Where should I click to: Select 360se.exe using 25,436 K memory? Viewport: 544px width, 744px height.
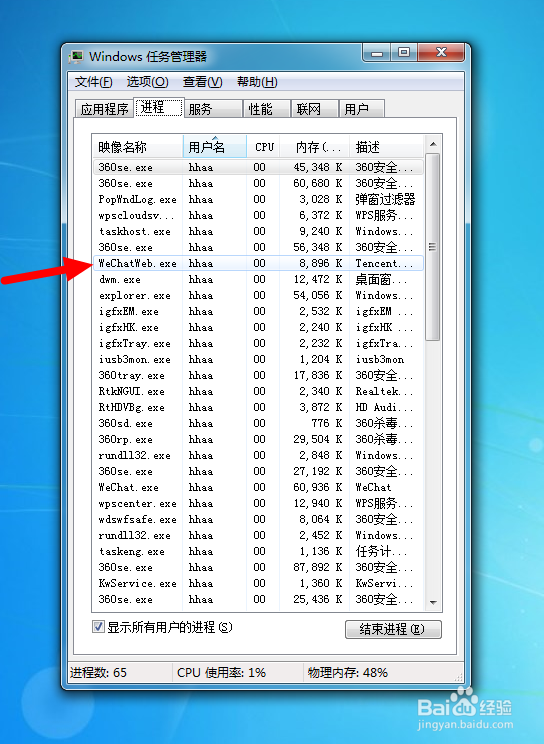(x=259, y=599)
